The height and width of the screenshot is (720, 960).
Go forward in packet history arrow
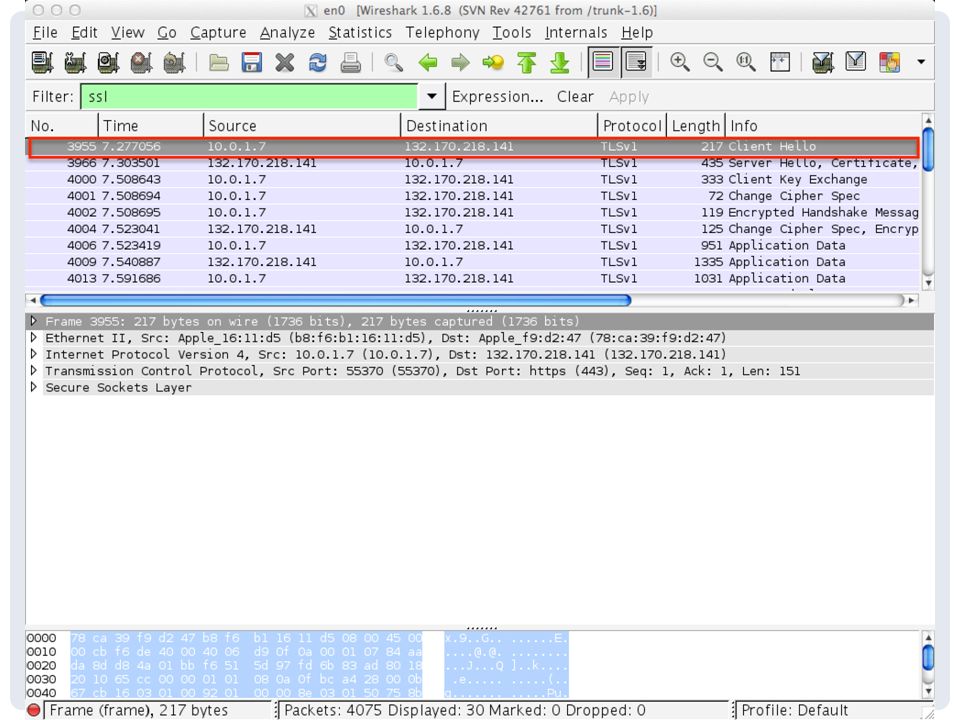(460, 62)
